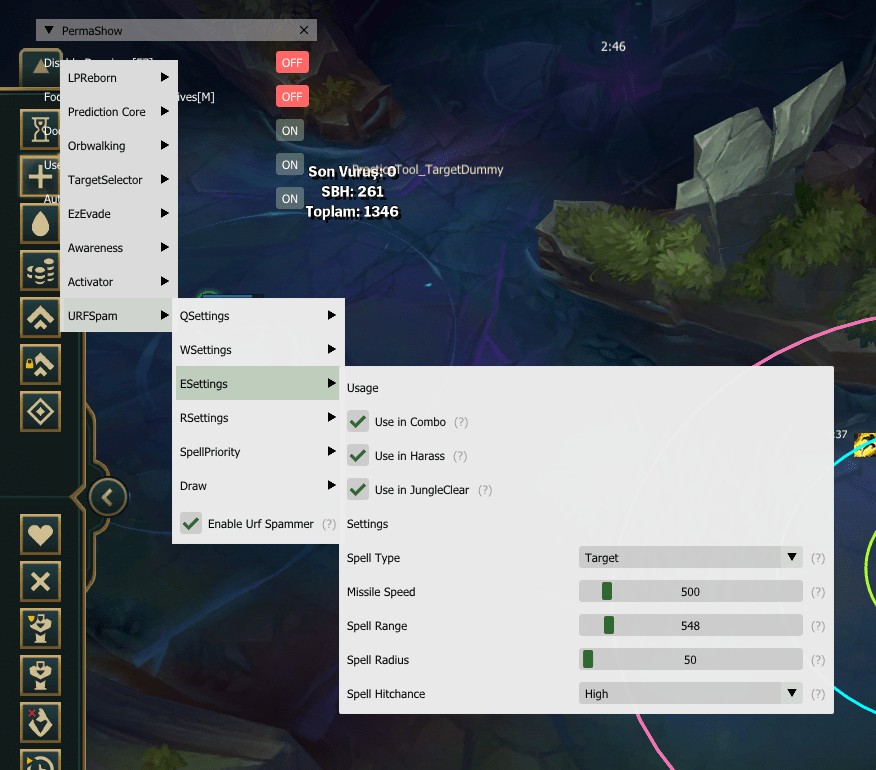This screenshot has height=770, width=876.
Task: Expand WSettings submenu
Action: point(258,350)
